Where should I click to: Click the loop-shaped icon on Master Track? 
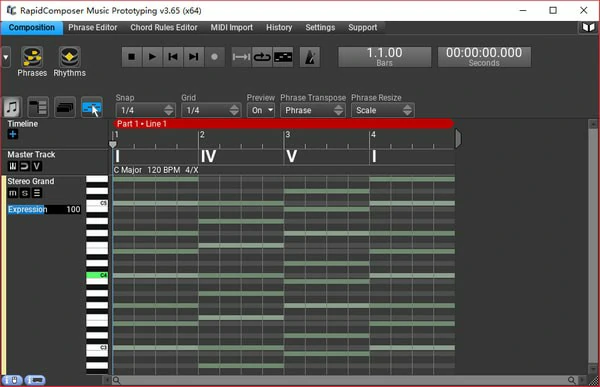[x=24, y=166]
